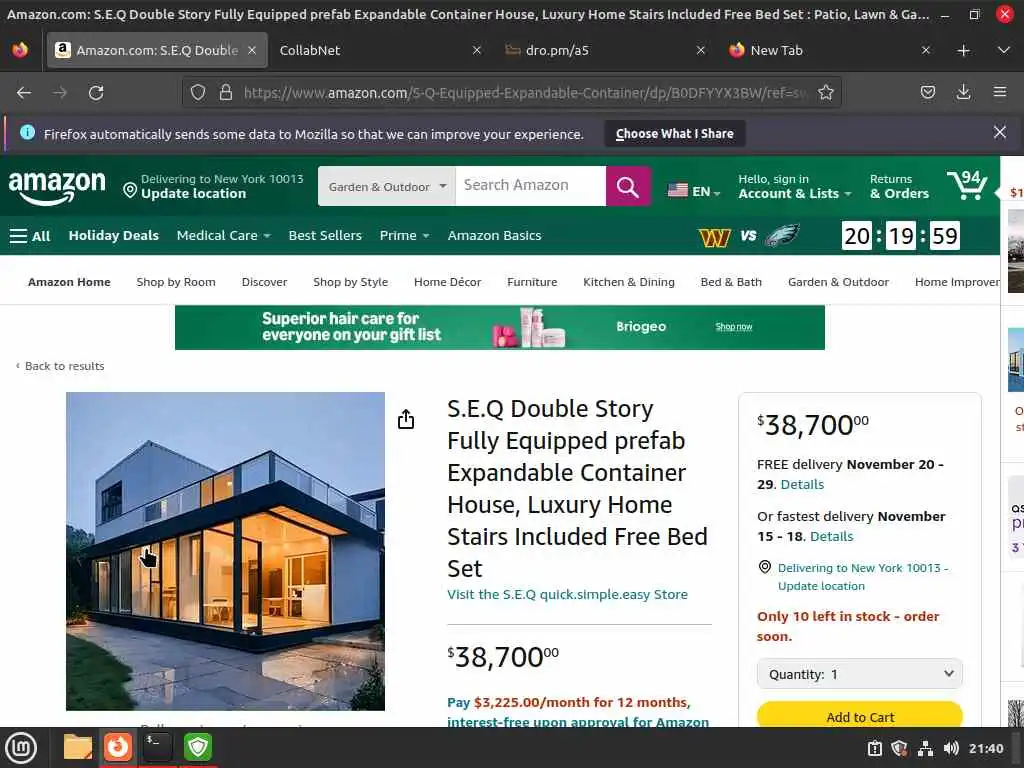Expand the Prime dropdown menu
The image size is (1024, 768).
(x=404, y=236)
